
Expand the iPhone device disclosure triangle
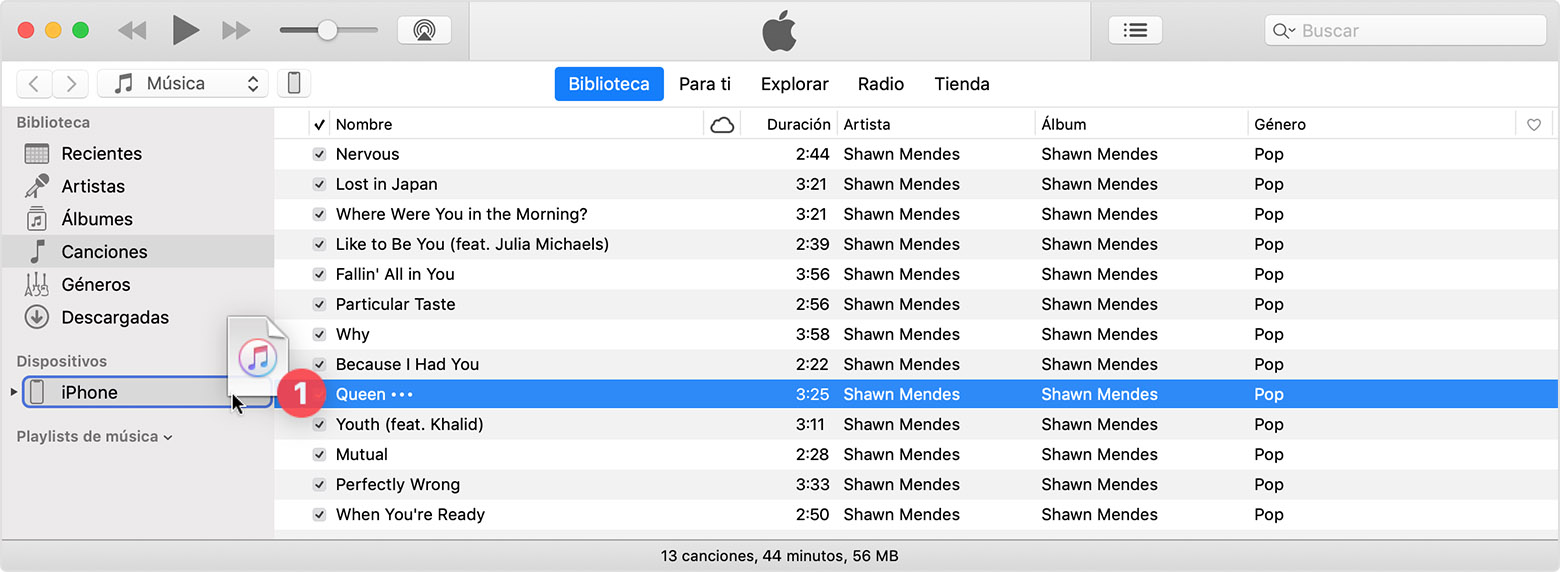point(13,392)
